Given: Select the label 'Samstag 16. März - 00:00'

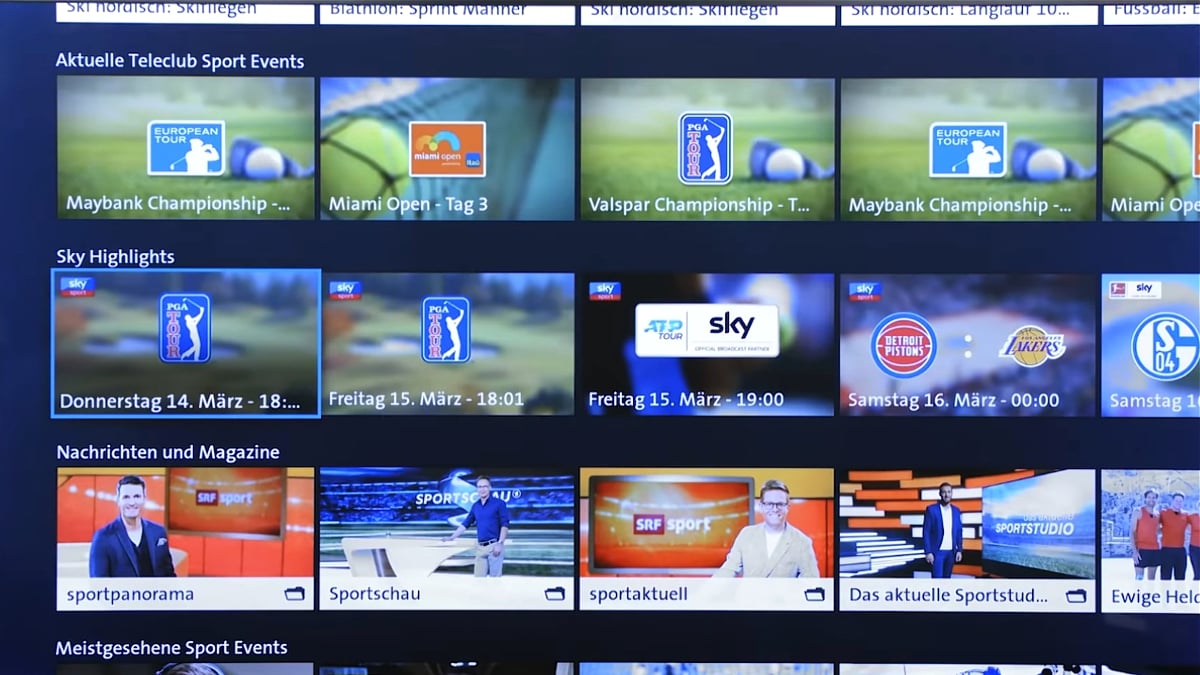Looking at the screenshot, I should 953,400.
